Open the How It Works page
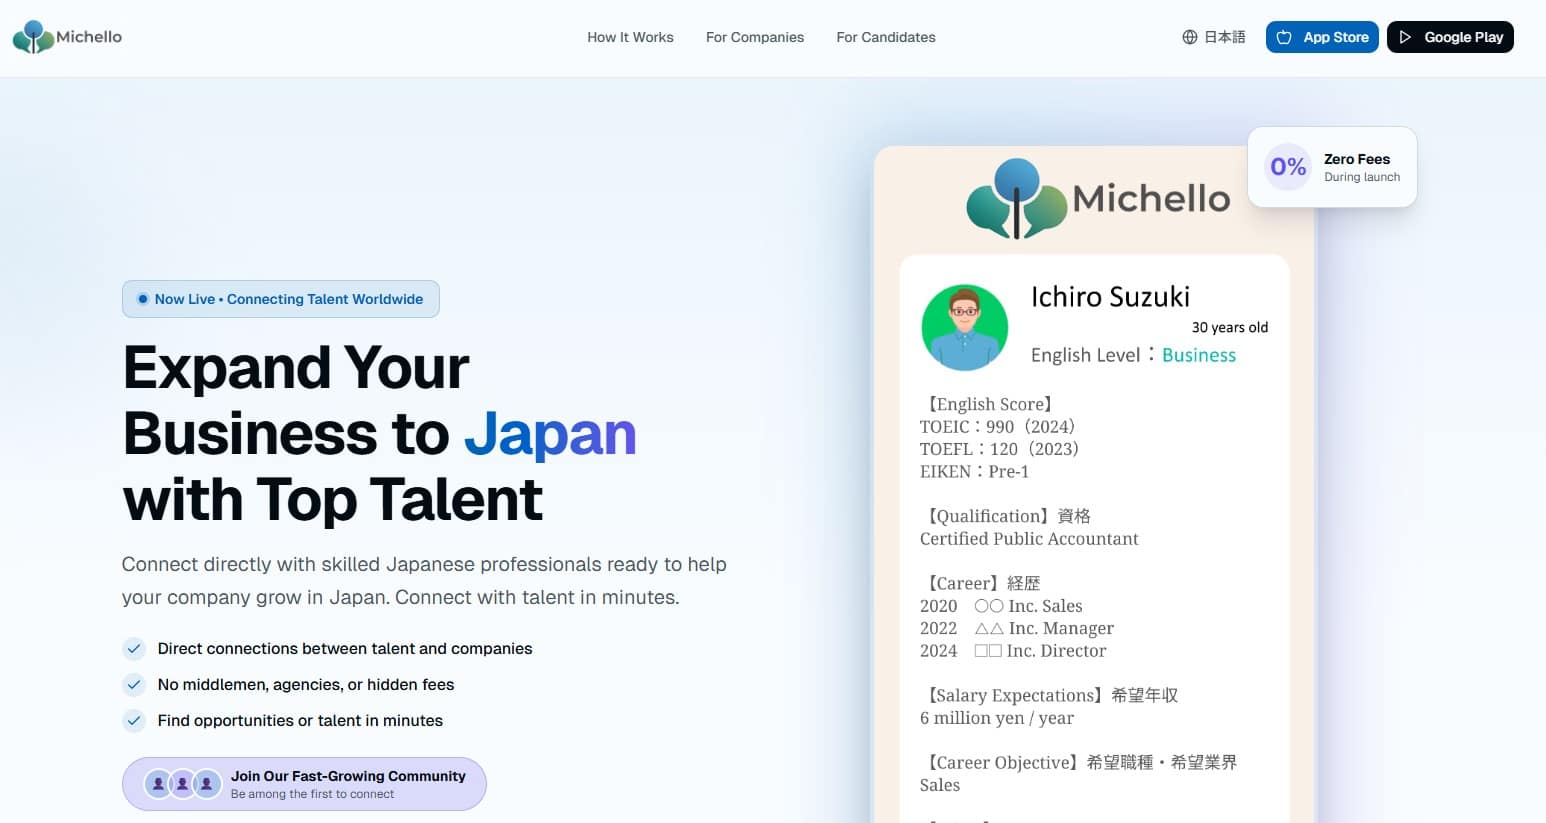This screenshot has height=823, width=1546. pyautogui.click(x=630, y=37)
